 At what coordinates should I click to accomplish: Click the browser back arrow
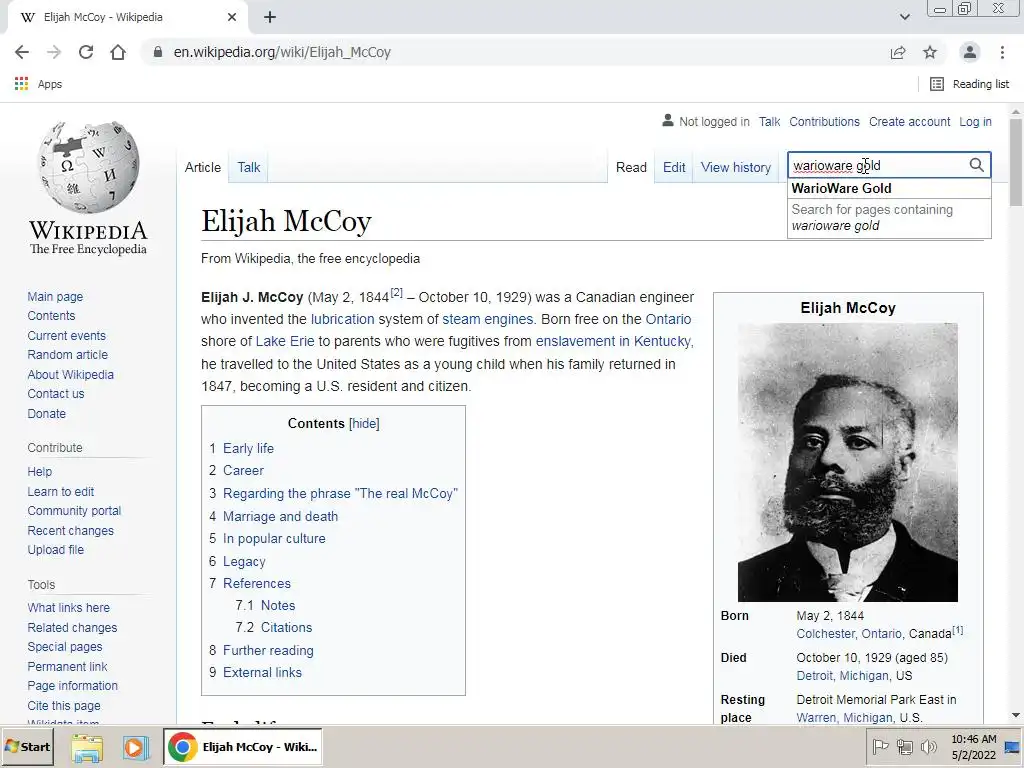pyautogui.click(x=22, y=52)
